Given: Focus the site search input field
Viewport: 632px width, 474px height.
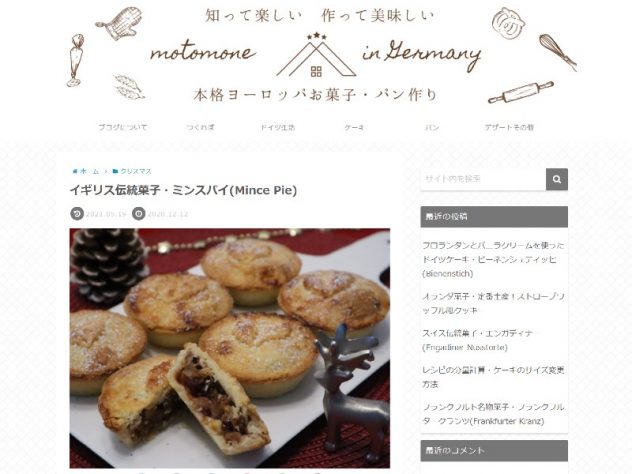Looking at the screenshot, I should [483, 179].
